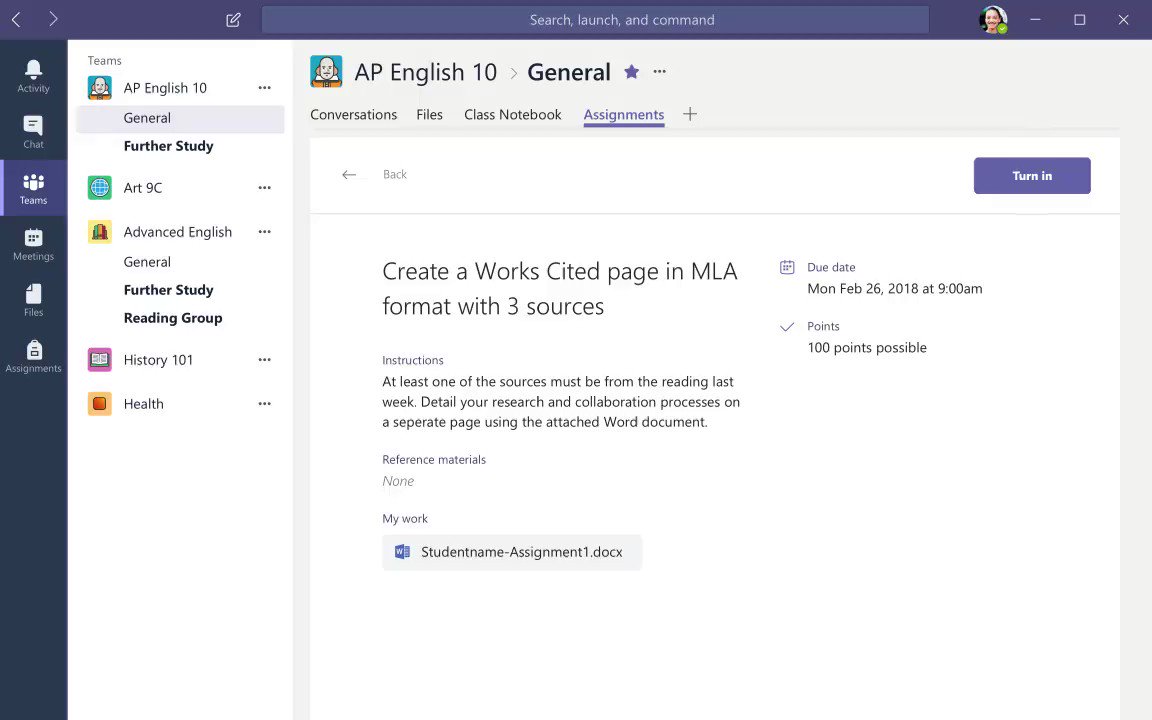Add a new tab with plus icon
1152x720 pixels.
[690, 114]
